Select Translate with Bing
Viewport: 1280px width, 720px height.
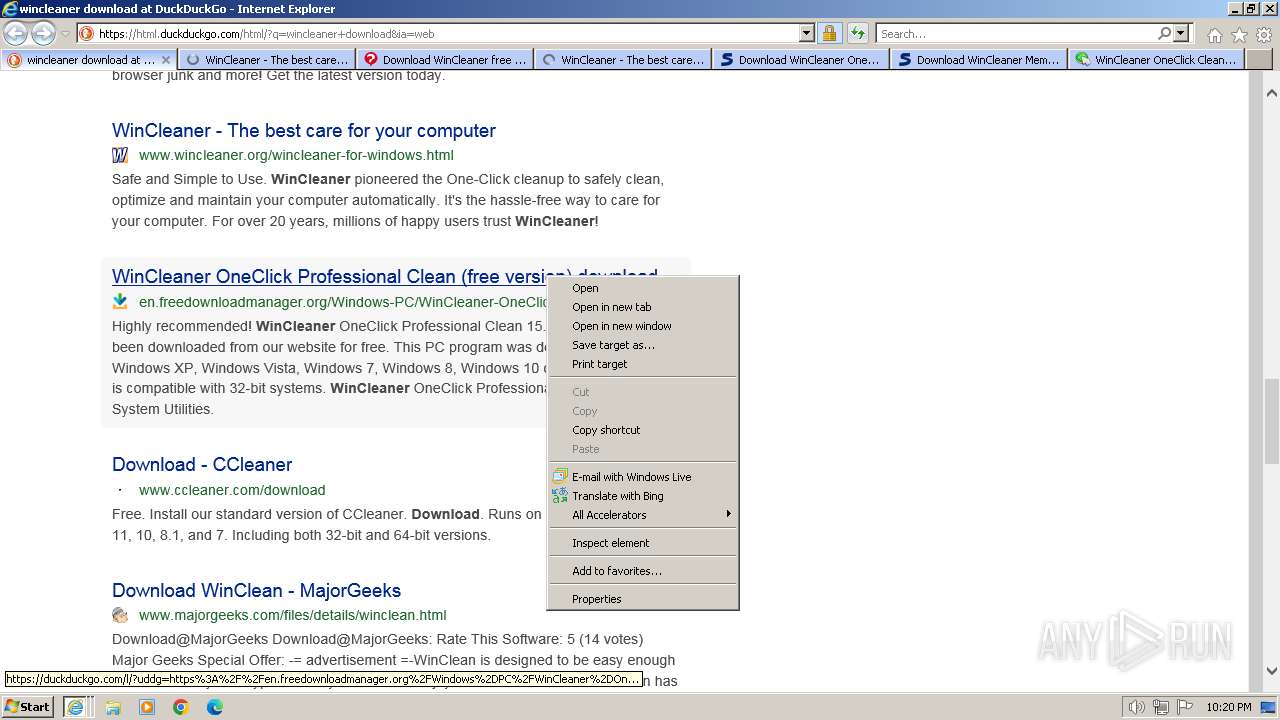pyautogui.click(x=642, y=496)
